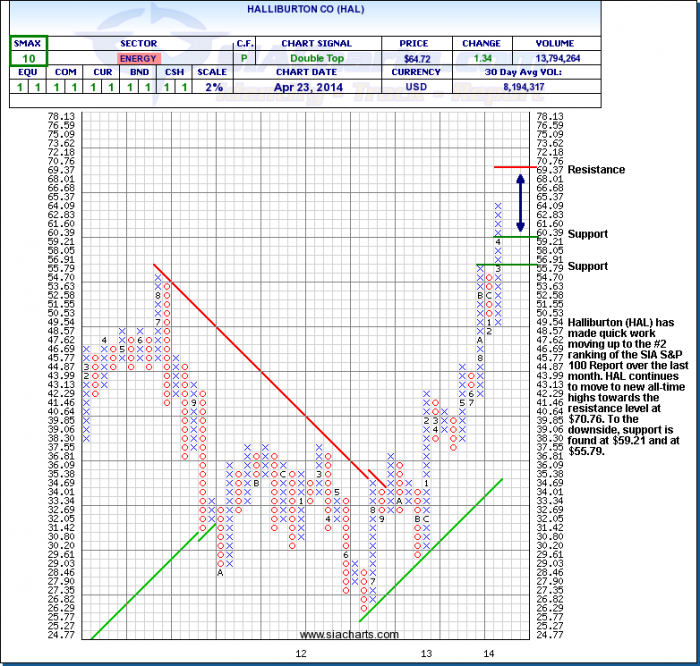Viewport: 700px width, 666px height.
Task: Click the www.siacharts.com link
Action: pos(349,634)
